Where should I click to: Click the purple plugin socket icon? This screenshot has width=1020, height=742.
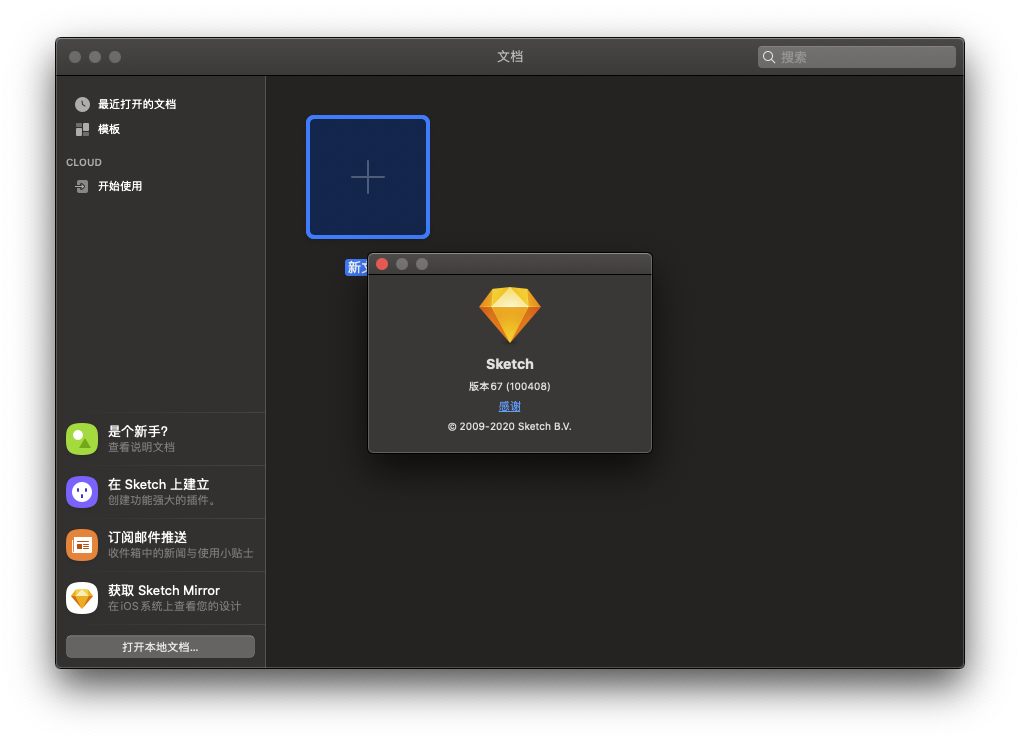[x=82, y=492]
